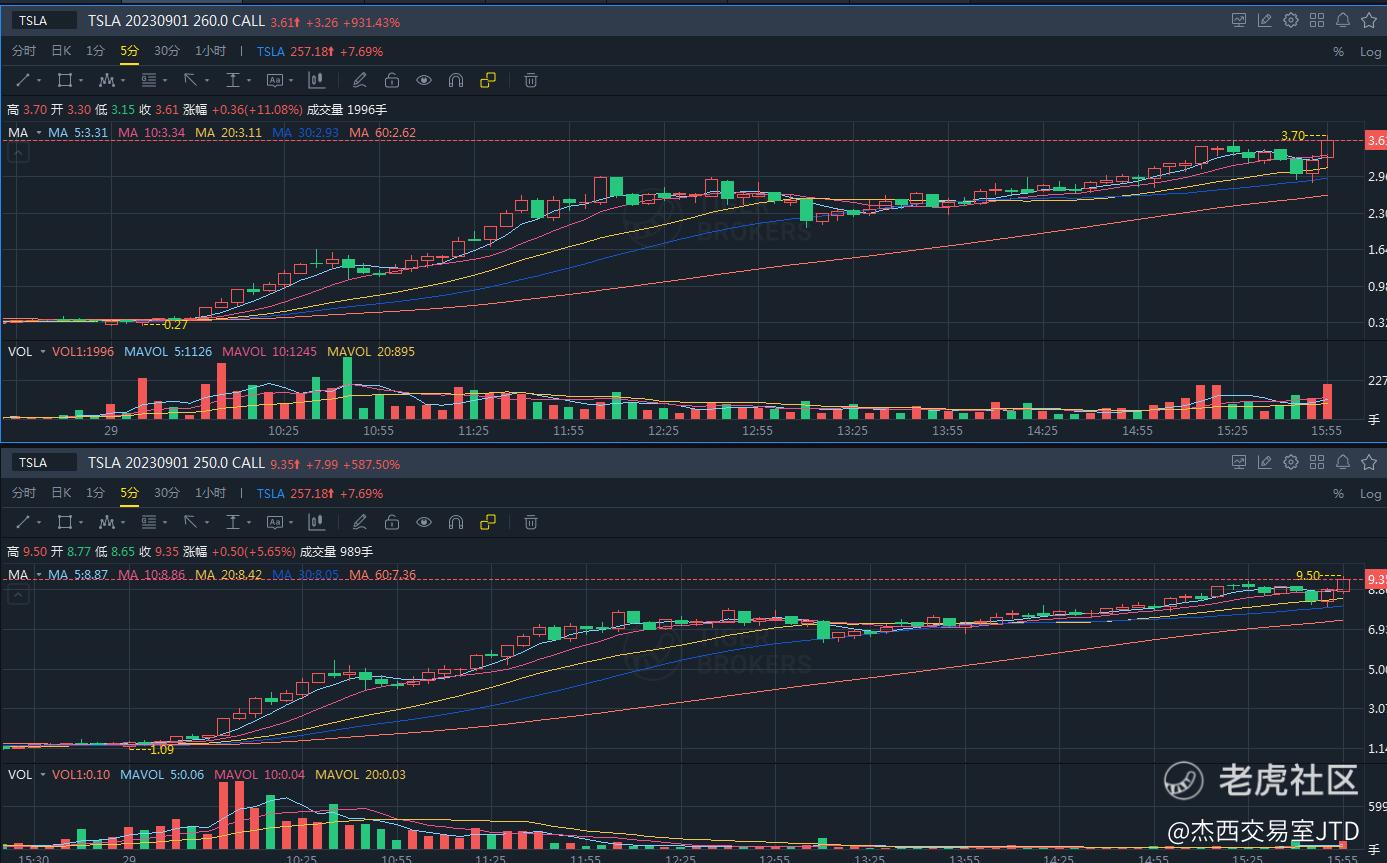
Task: Expand MA indicator dropdown in 260.0 CALL chart
Action: (39, 133)
